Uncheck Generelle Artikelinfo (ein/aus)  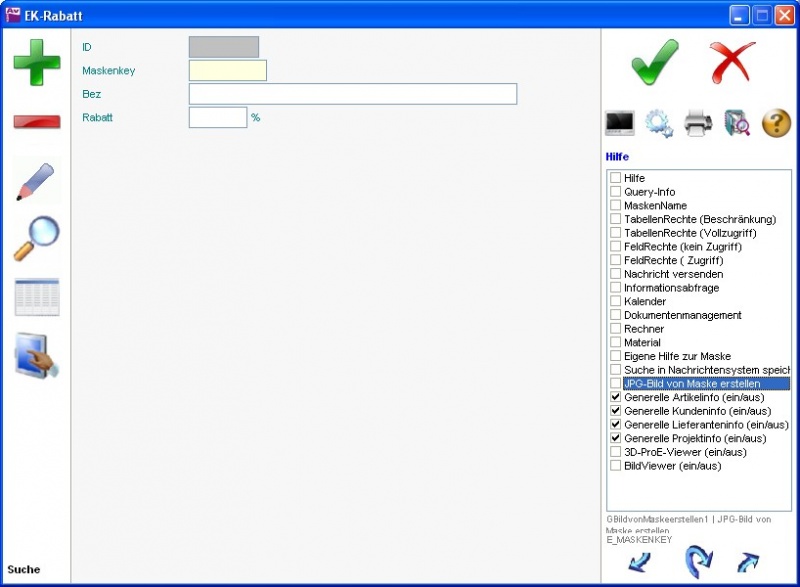[616, 397]
